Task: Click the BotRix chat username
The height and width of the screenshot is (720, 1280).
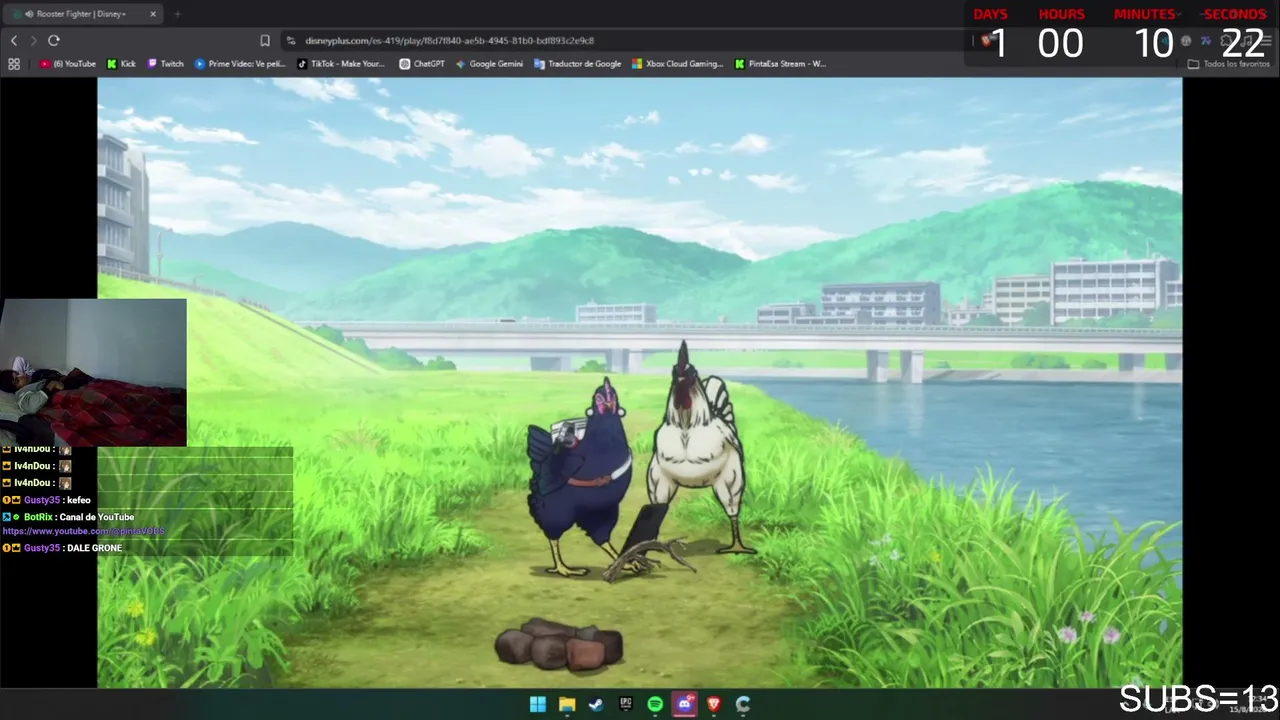Action: (x=38, y=517)
